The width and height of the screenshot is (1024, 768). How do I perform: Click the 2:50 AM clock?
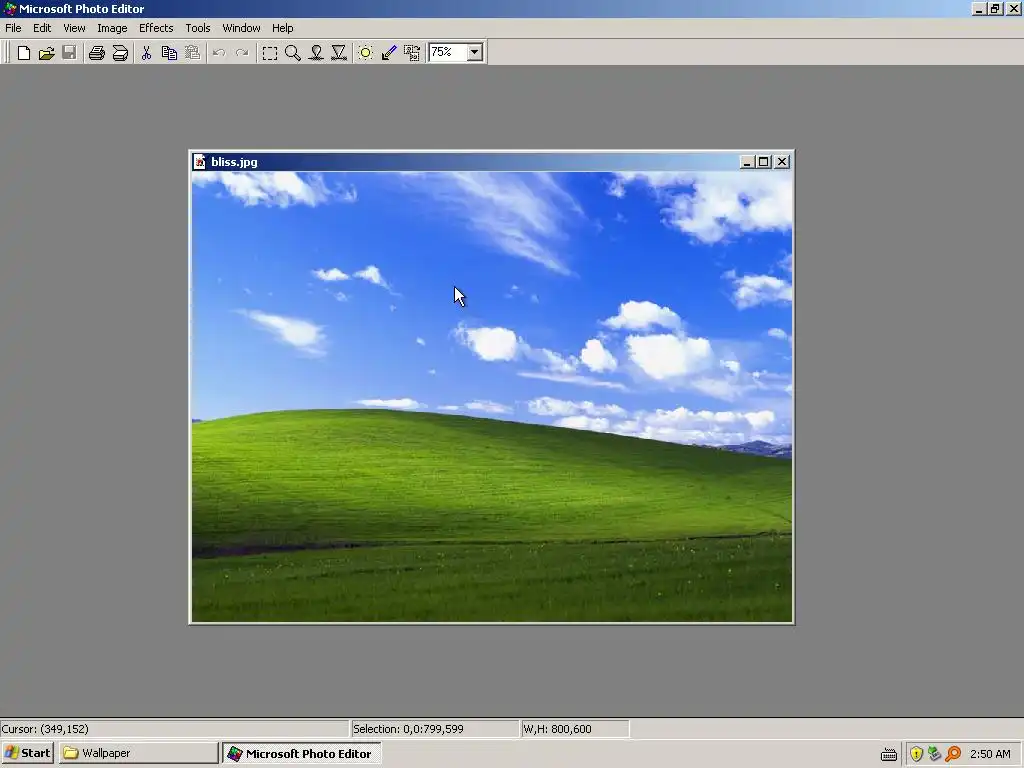(x=990, y=754)
